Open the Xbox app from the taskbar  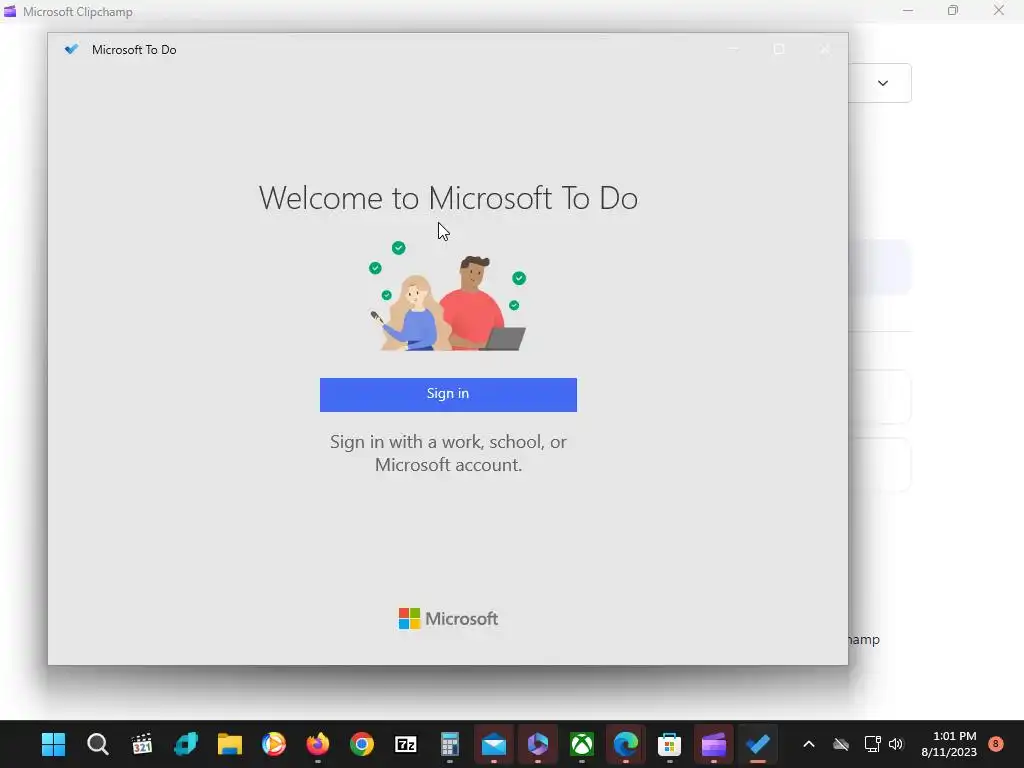[x=582, y=744]
